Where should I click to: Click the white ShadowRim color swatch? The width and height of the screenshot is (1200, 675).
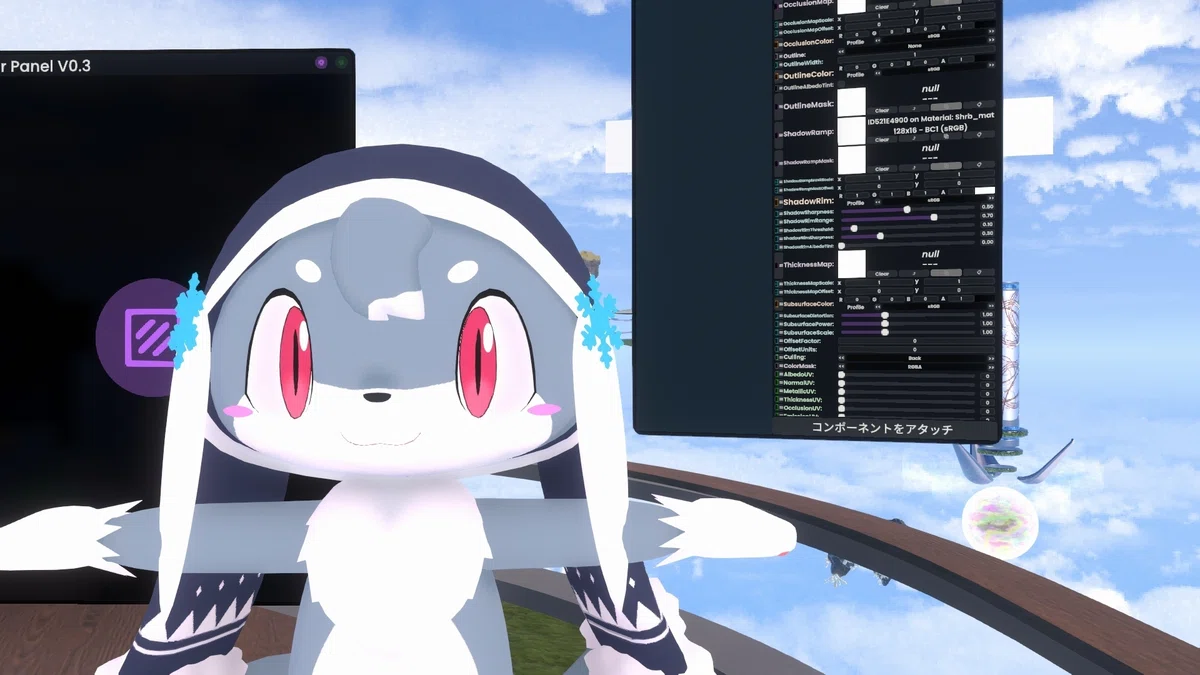[984, 190]
